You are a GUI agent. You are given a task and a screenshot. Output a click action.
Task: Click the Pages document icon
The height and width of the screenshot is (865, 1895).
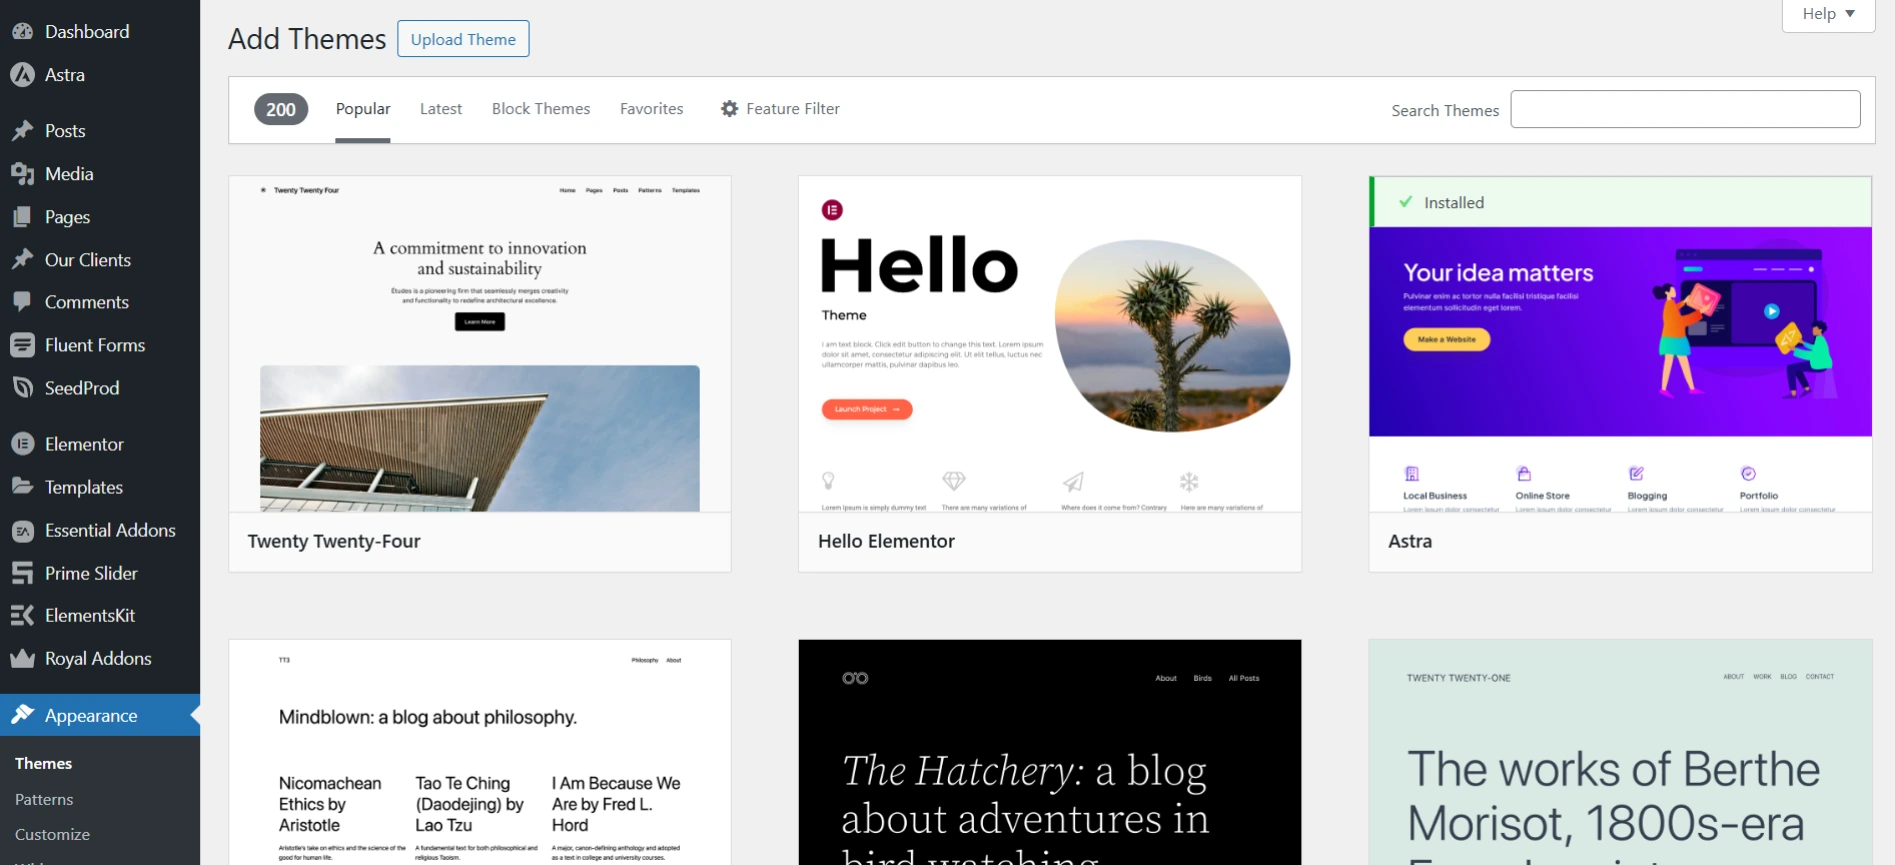(22, 217)
